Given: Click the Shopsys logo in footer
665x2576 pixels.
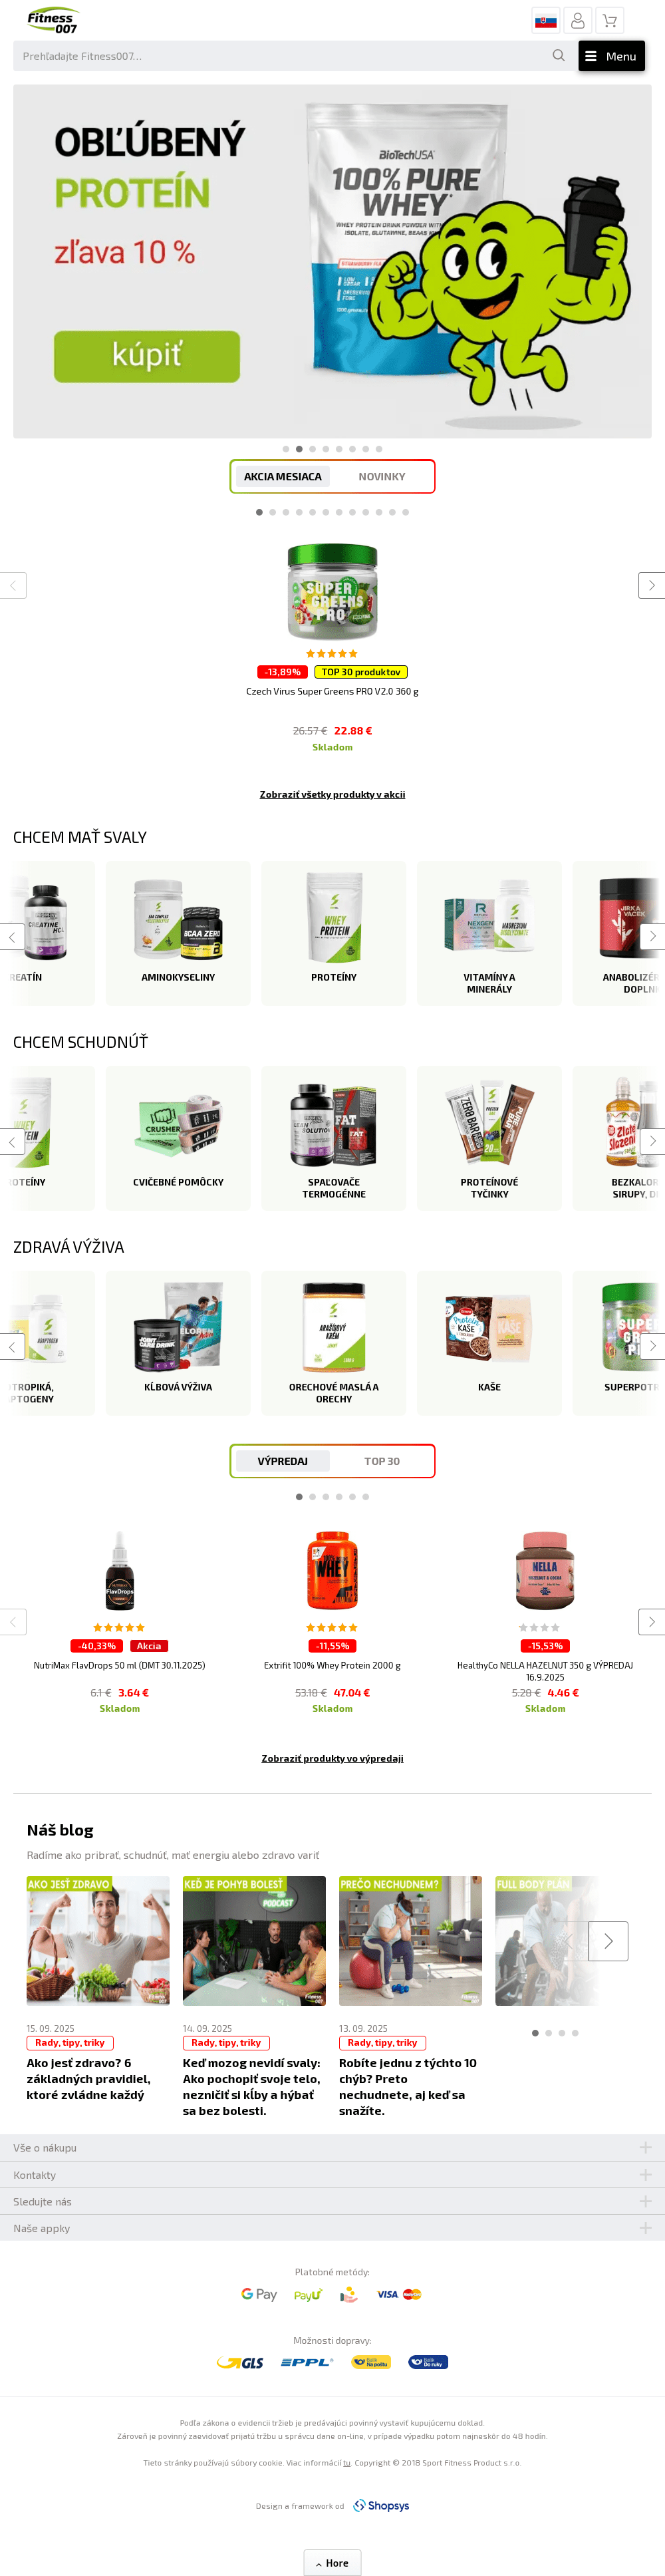Looking at the screenshot, I should point(381,2505).
